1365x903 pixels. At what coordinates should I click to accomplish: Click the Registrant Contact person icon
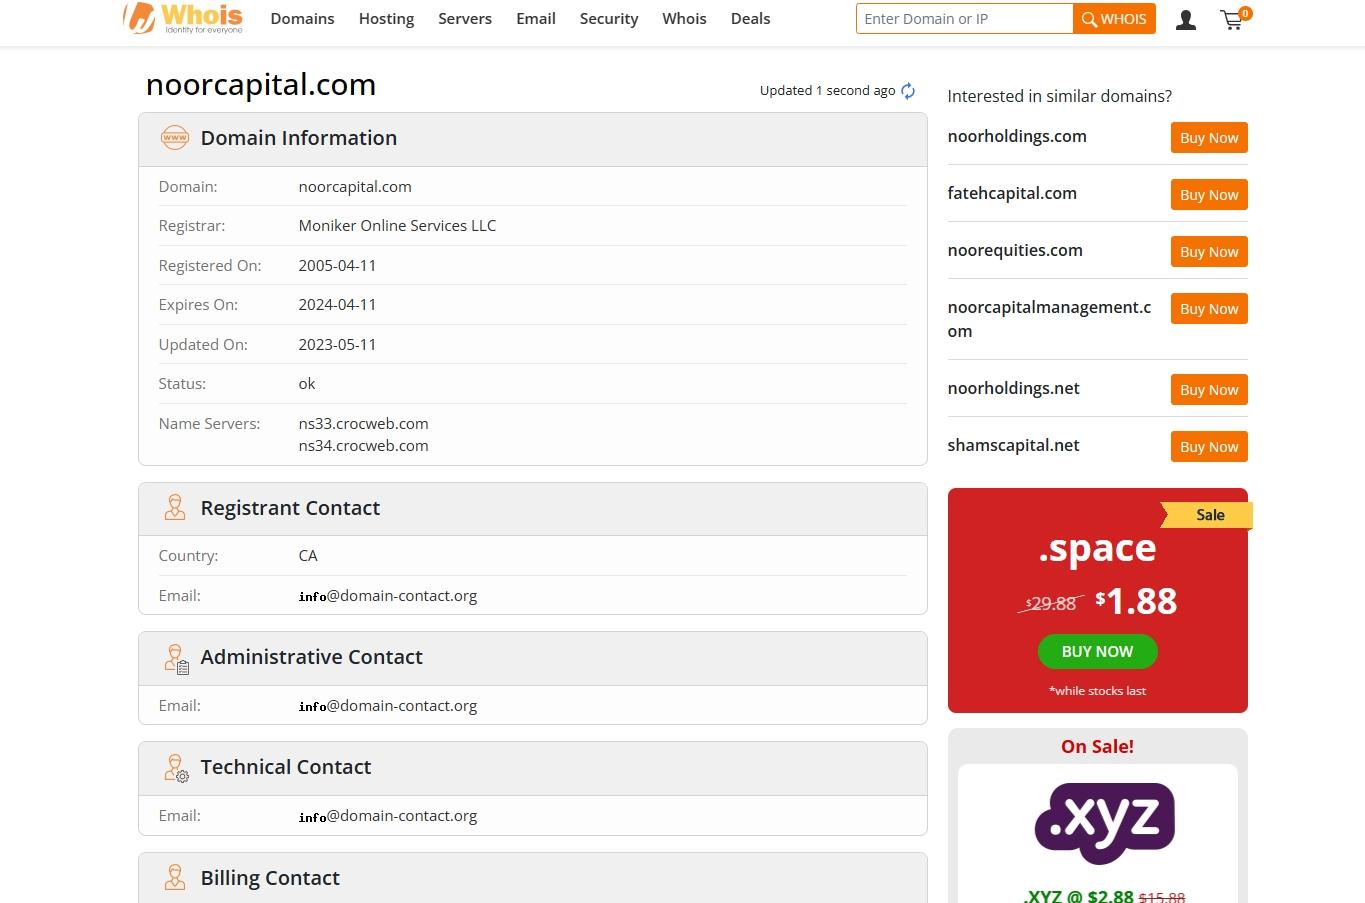coord(175,508)
